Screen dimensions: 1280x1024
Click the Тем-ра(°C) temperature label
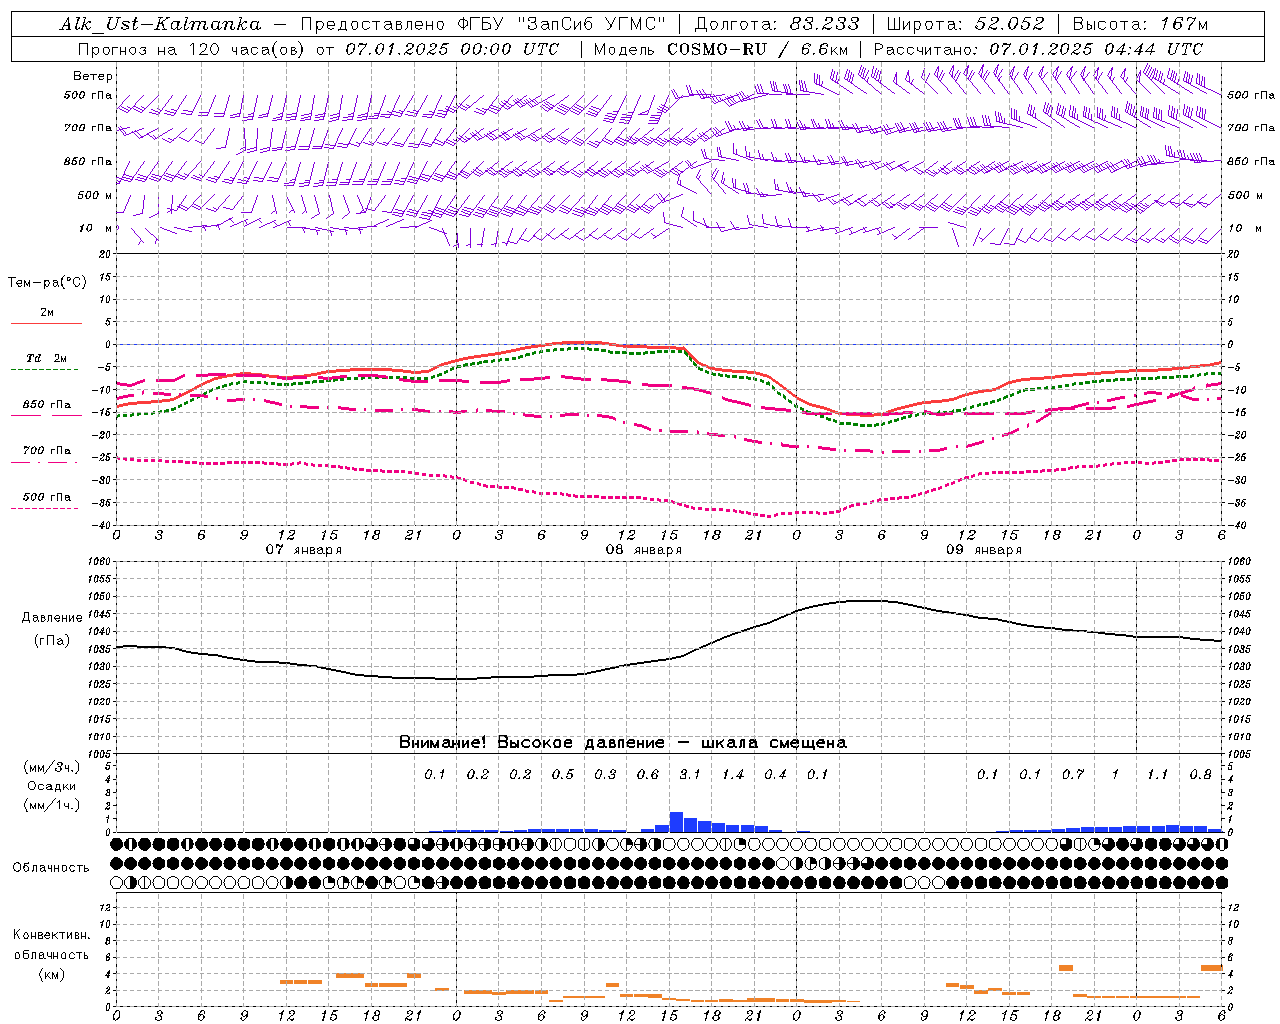[x=47, y=282]
